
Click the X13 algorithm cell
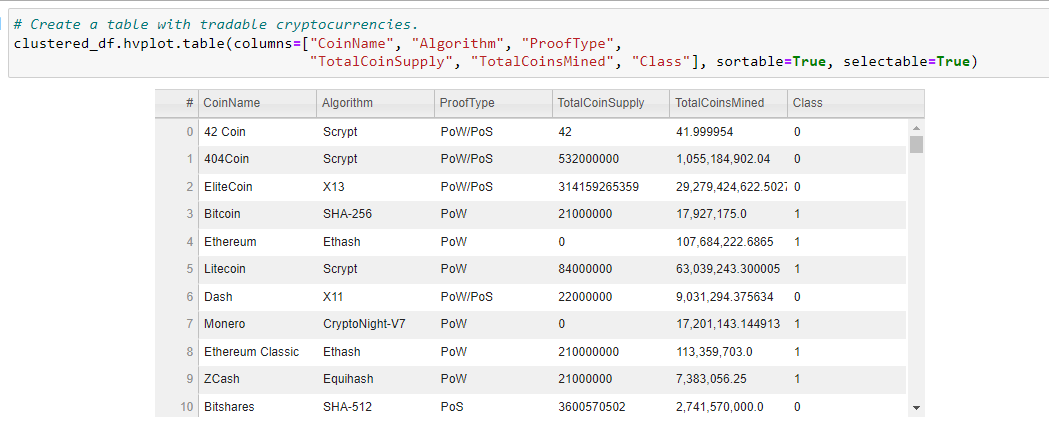click(x=375, y=187)
